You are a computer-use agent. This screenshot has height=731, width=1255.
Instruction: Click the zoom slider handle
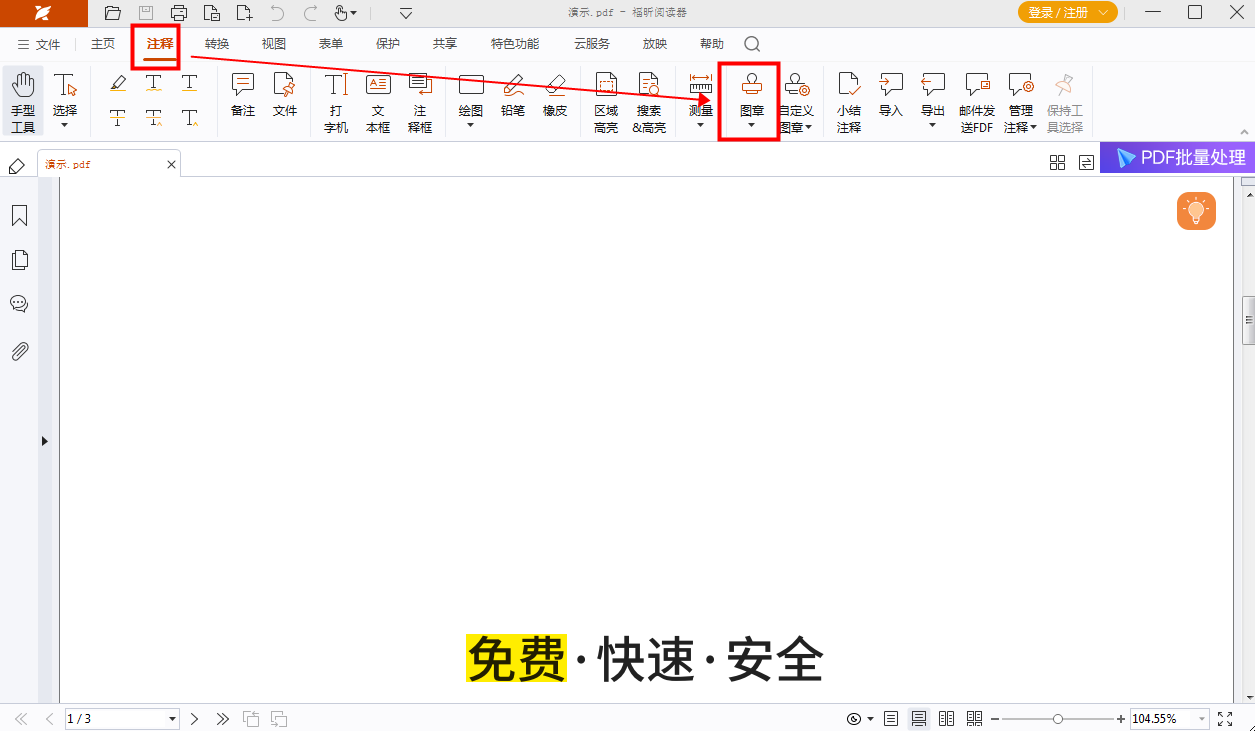1058,719
